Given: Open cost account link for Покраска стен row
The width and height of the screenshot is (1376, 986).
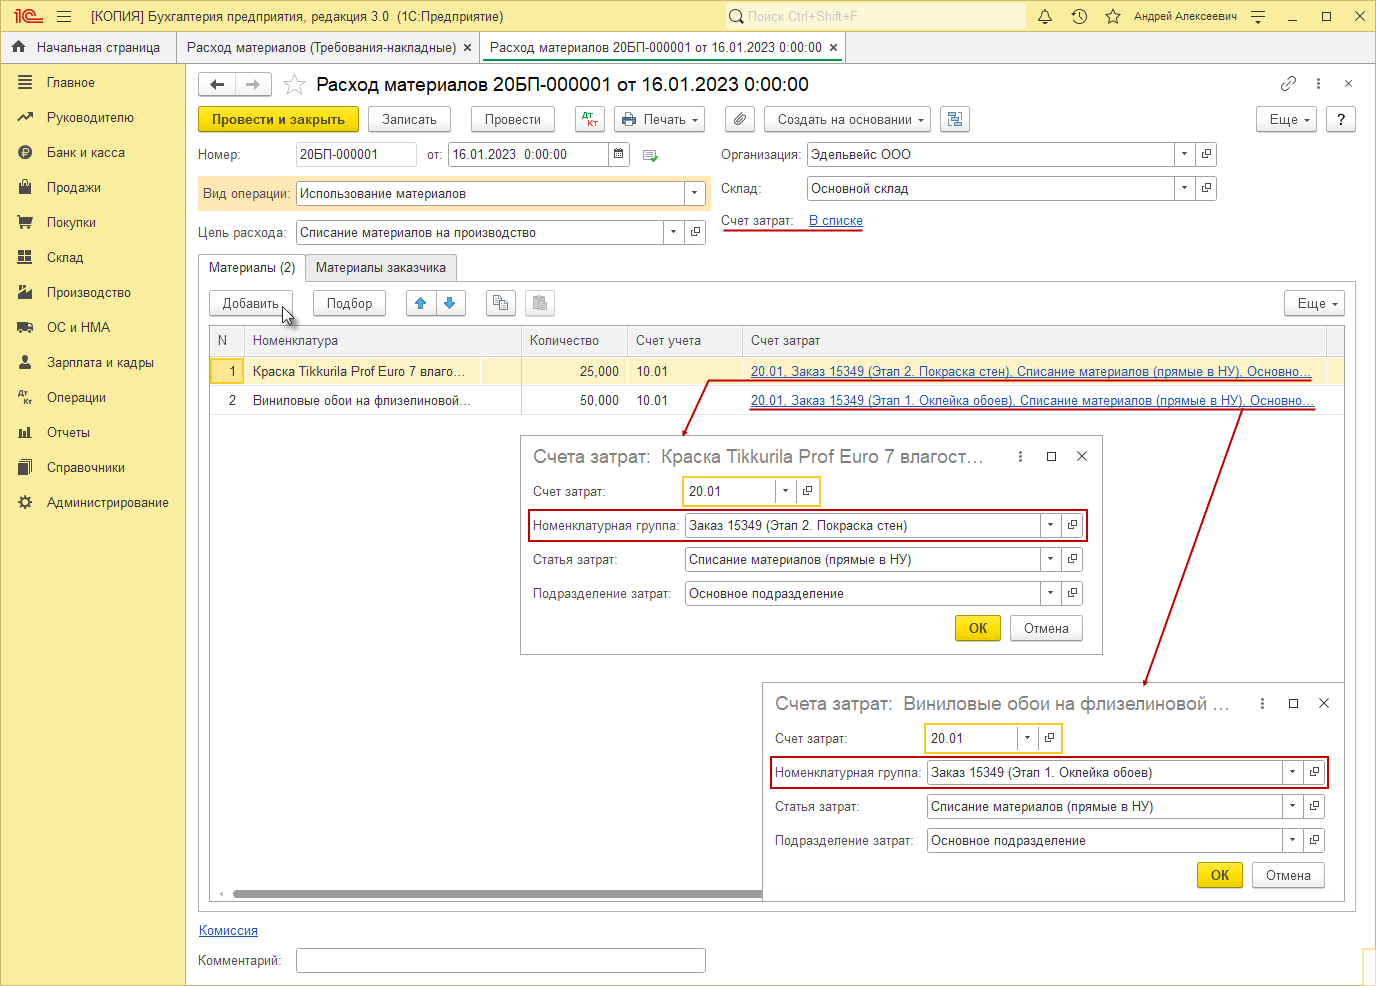Looking at the screenshot, I should coord(1031,371).
